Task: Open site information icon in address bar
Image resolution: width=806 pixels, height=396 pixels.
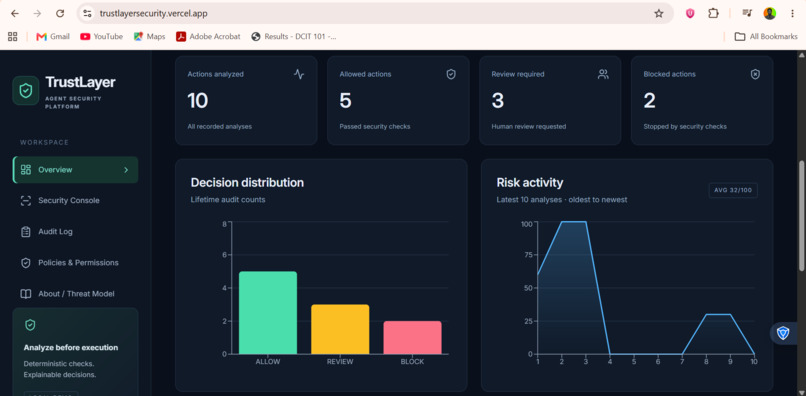Action: point(87,14)
